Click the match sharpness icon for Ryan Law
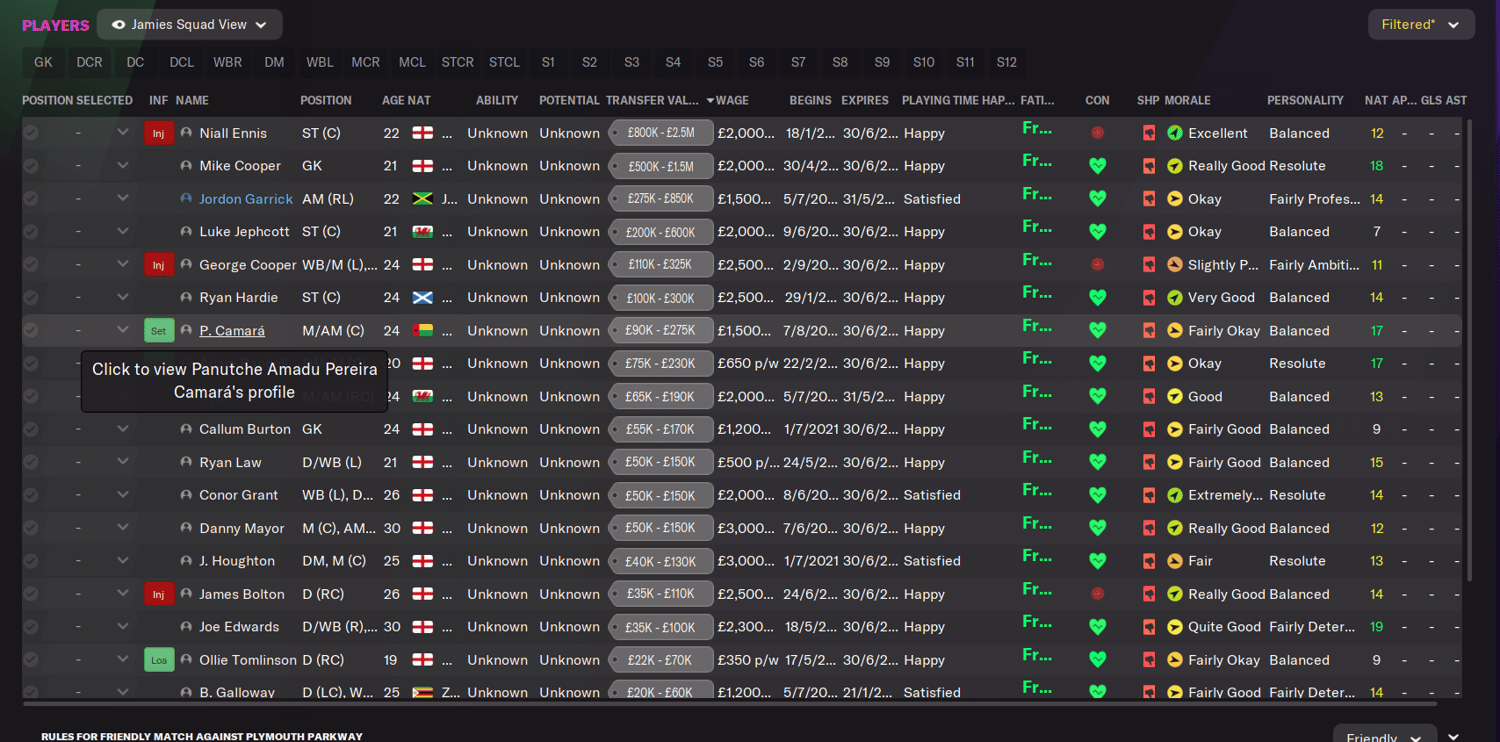The image size is (1500, 742). 1149,463
